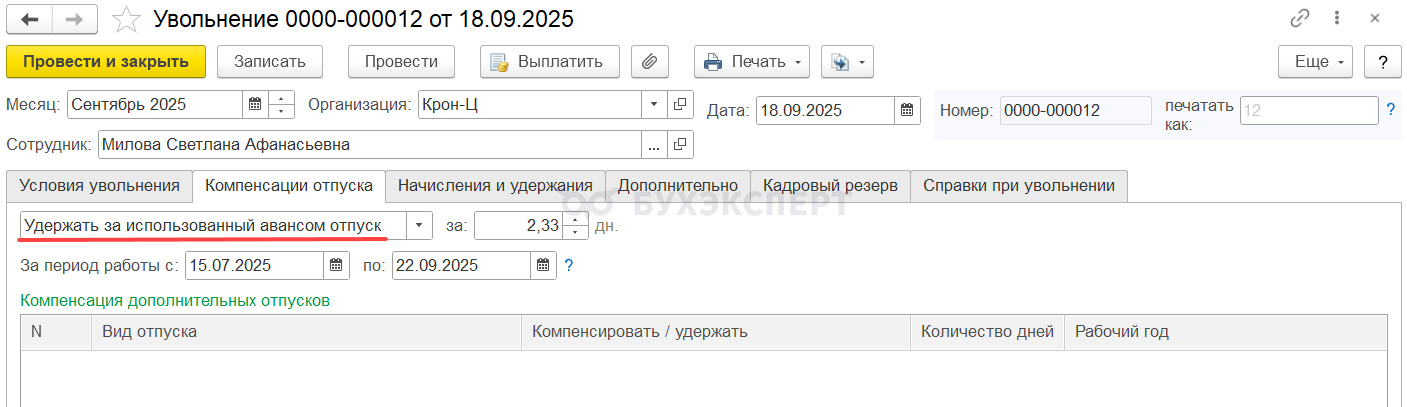
Task: Click the days count stepper arrows
Action: click(575, 226)
